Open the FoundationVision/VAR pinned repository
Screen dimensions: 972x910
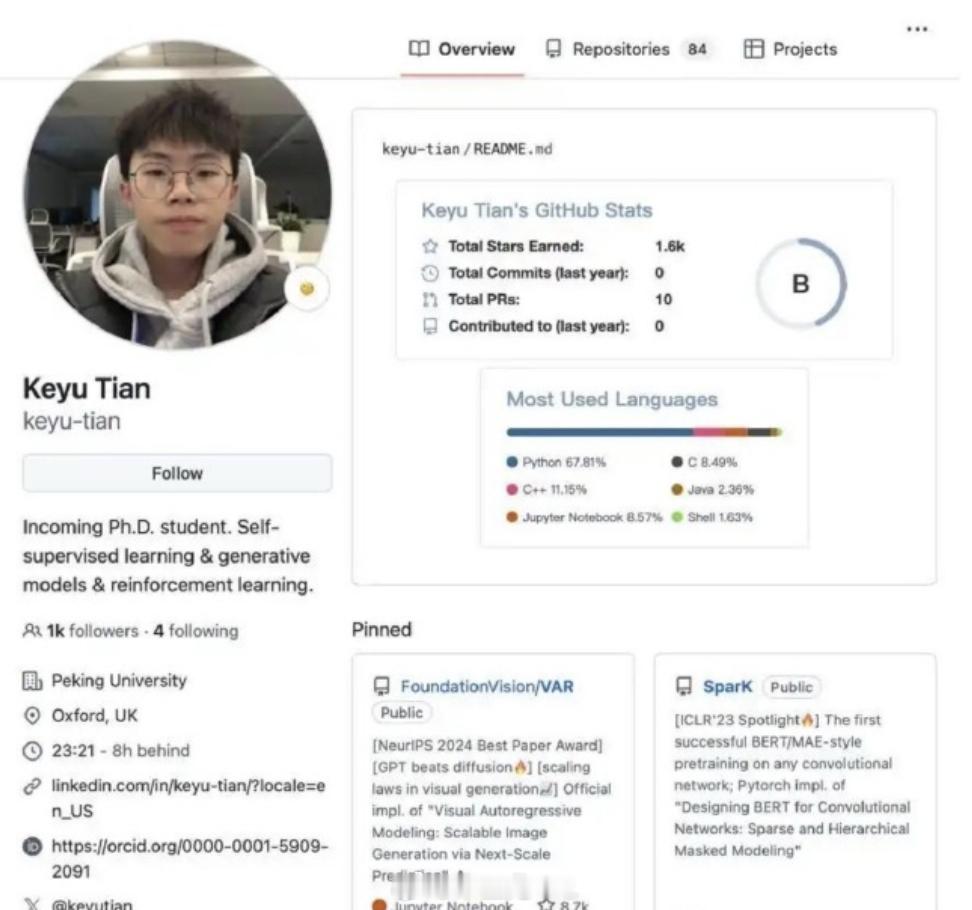[x=487, y=687]
